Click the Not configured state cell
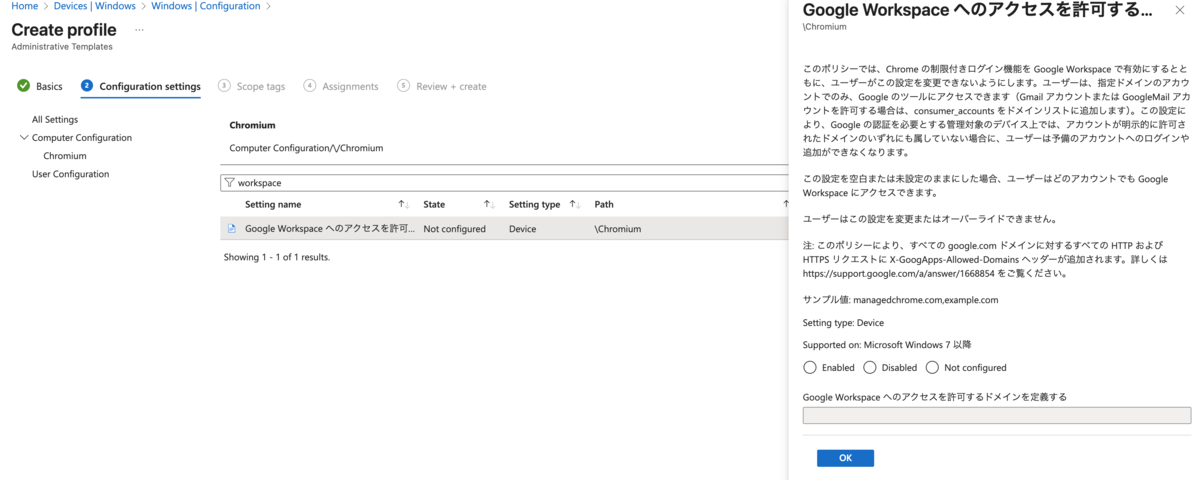Image resolution: width=1200 pixels, height=480 pixels. pos(454,229)
